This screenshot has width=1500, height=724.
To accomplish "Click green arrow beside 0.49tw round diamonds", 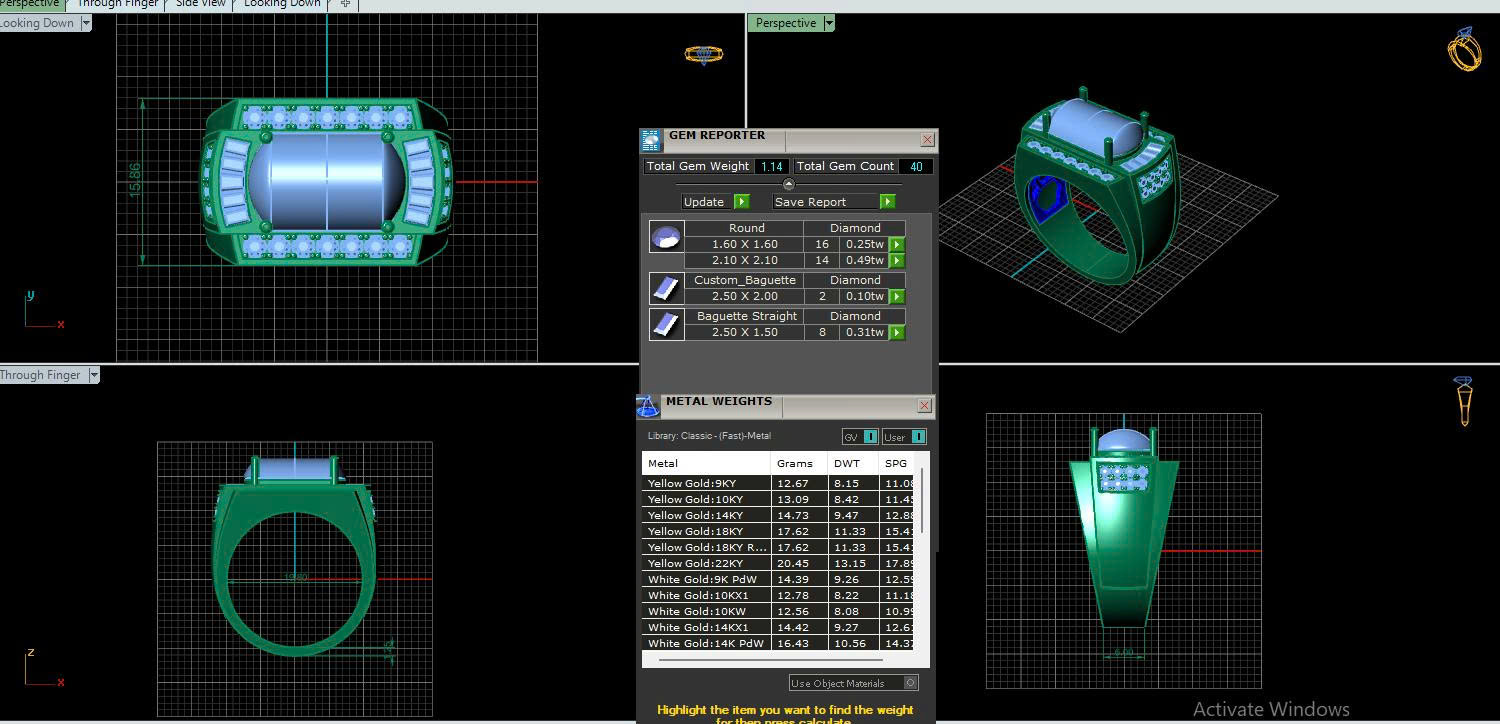I will point(897,260).
